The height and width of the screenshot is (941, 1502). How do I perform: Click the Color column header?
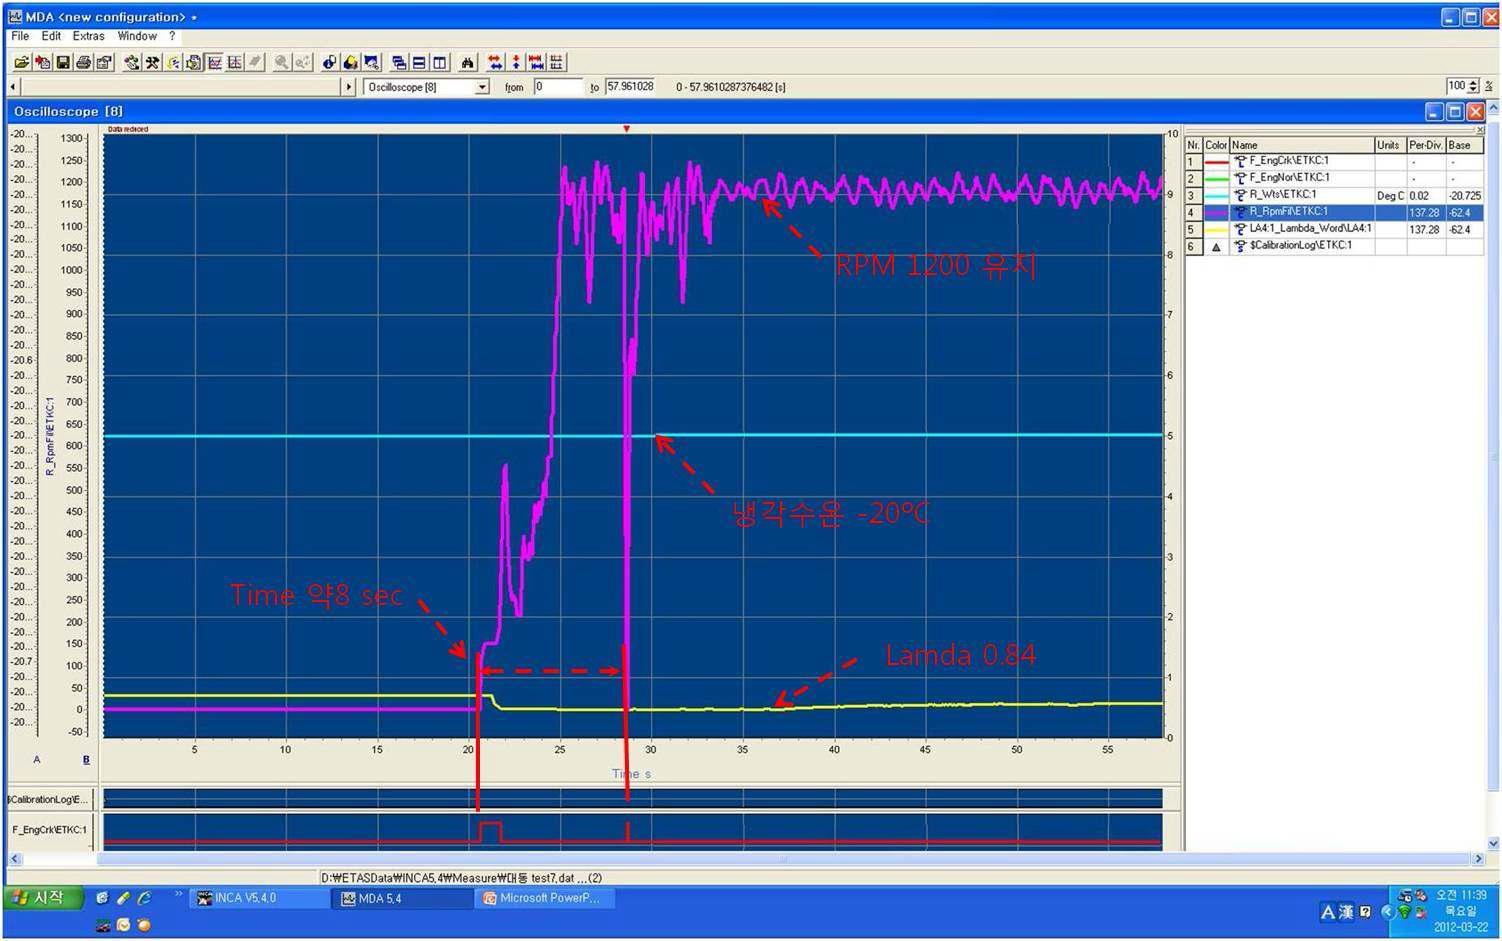[x=1216, y=145]
